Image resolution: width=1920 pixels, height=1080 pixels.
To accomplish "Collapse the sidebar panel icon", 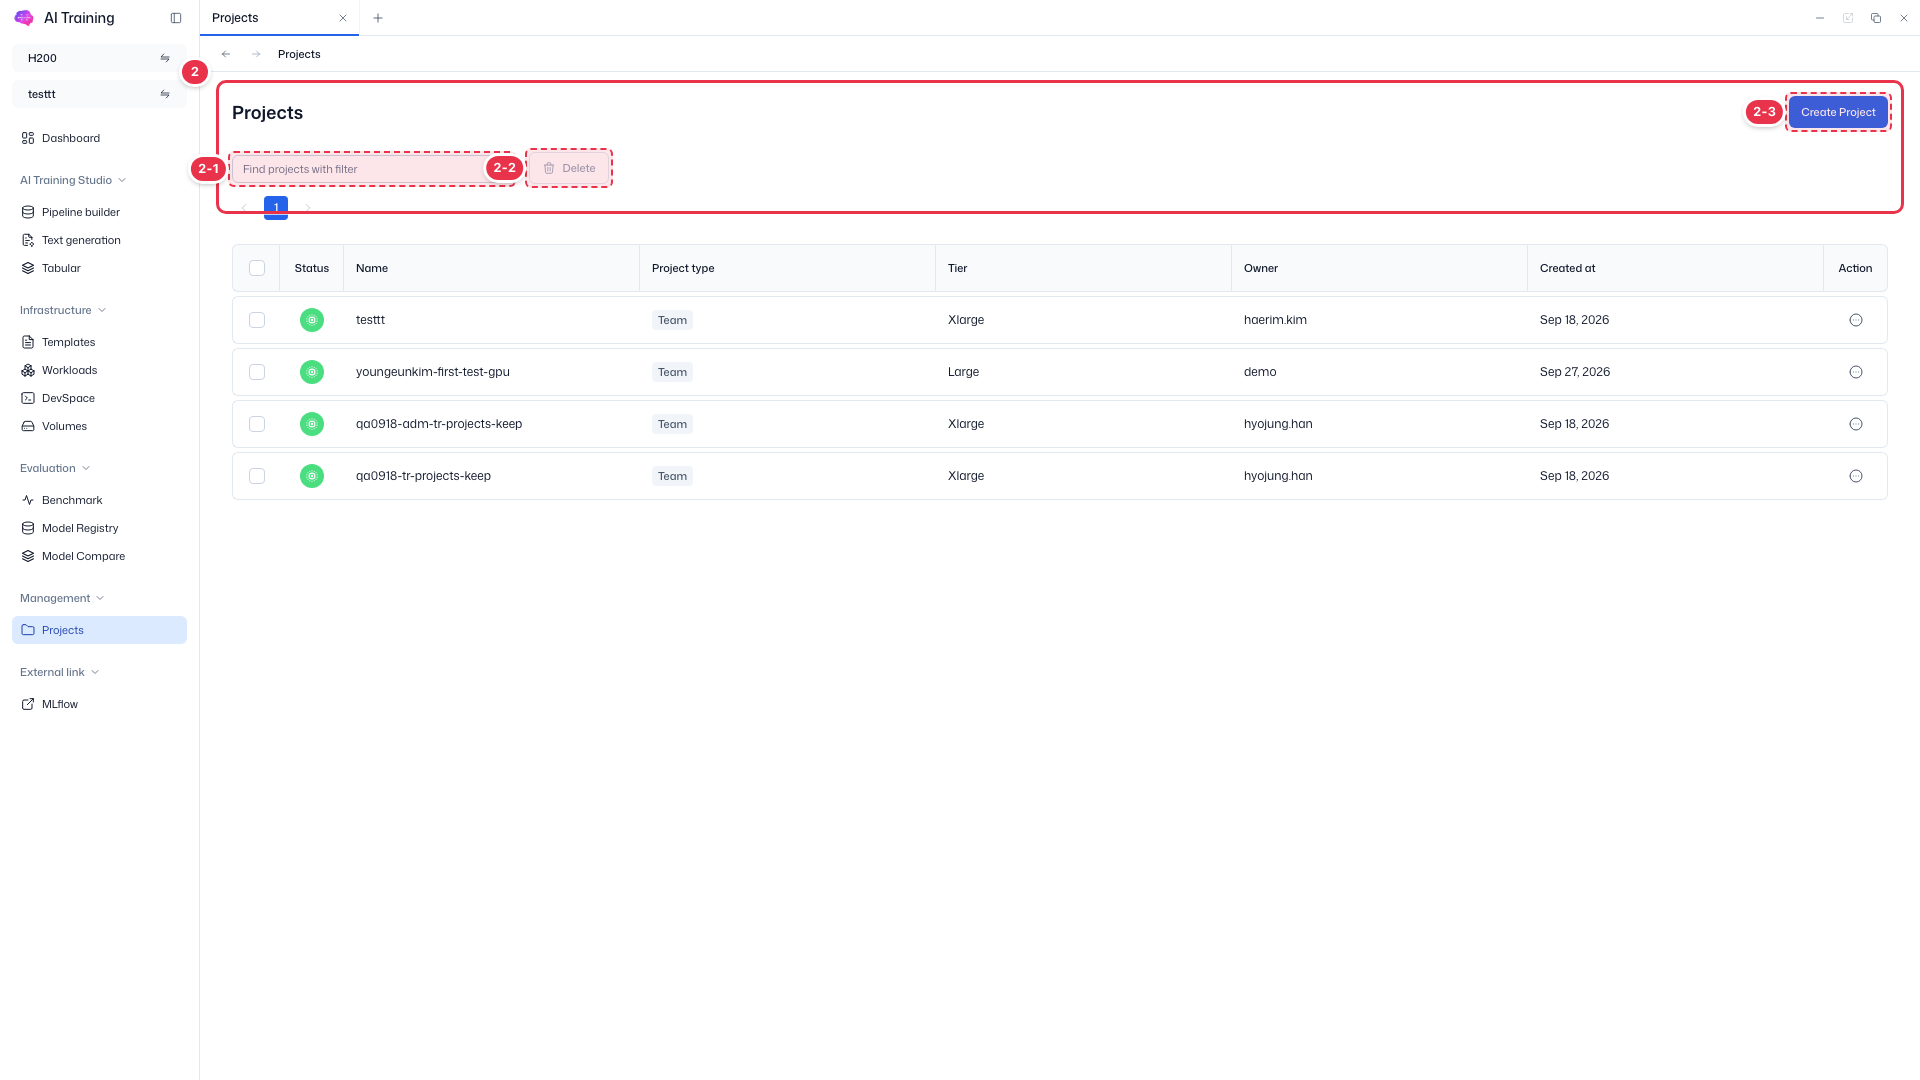I will [x=176, y=18].
